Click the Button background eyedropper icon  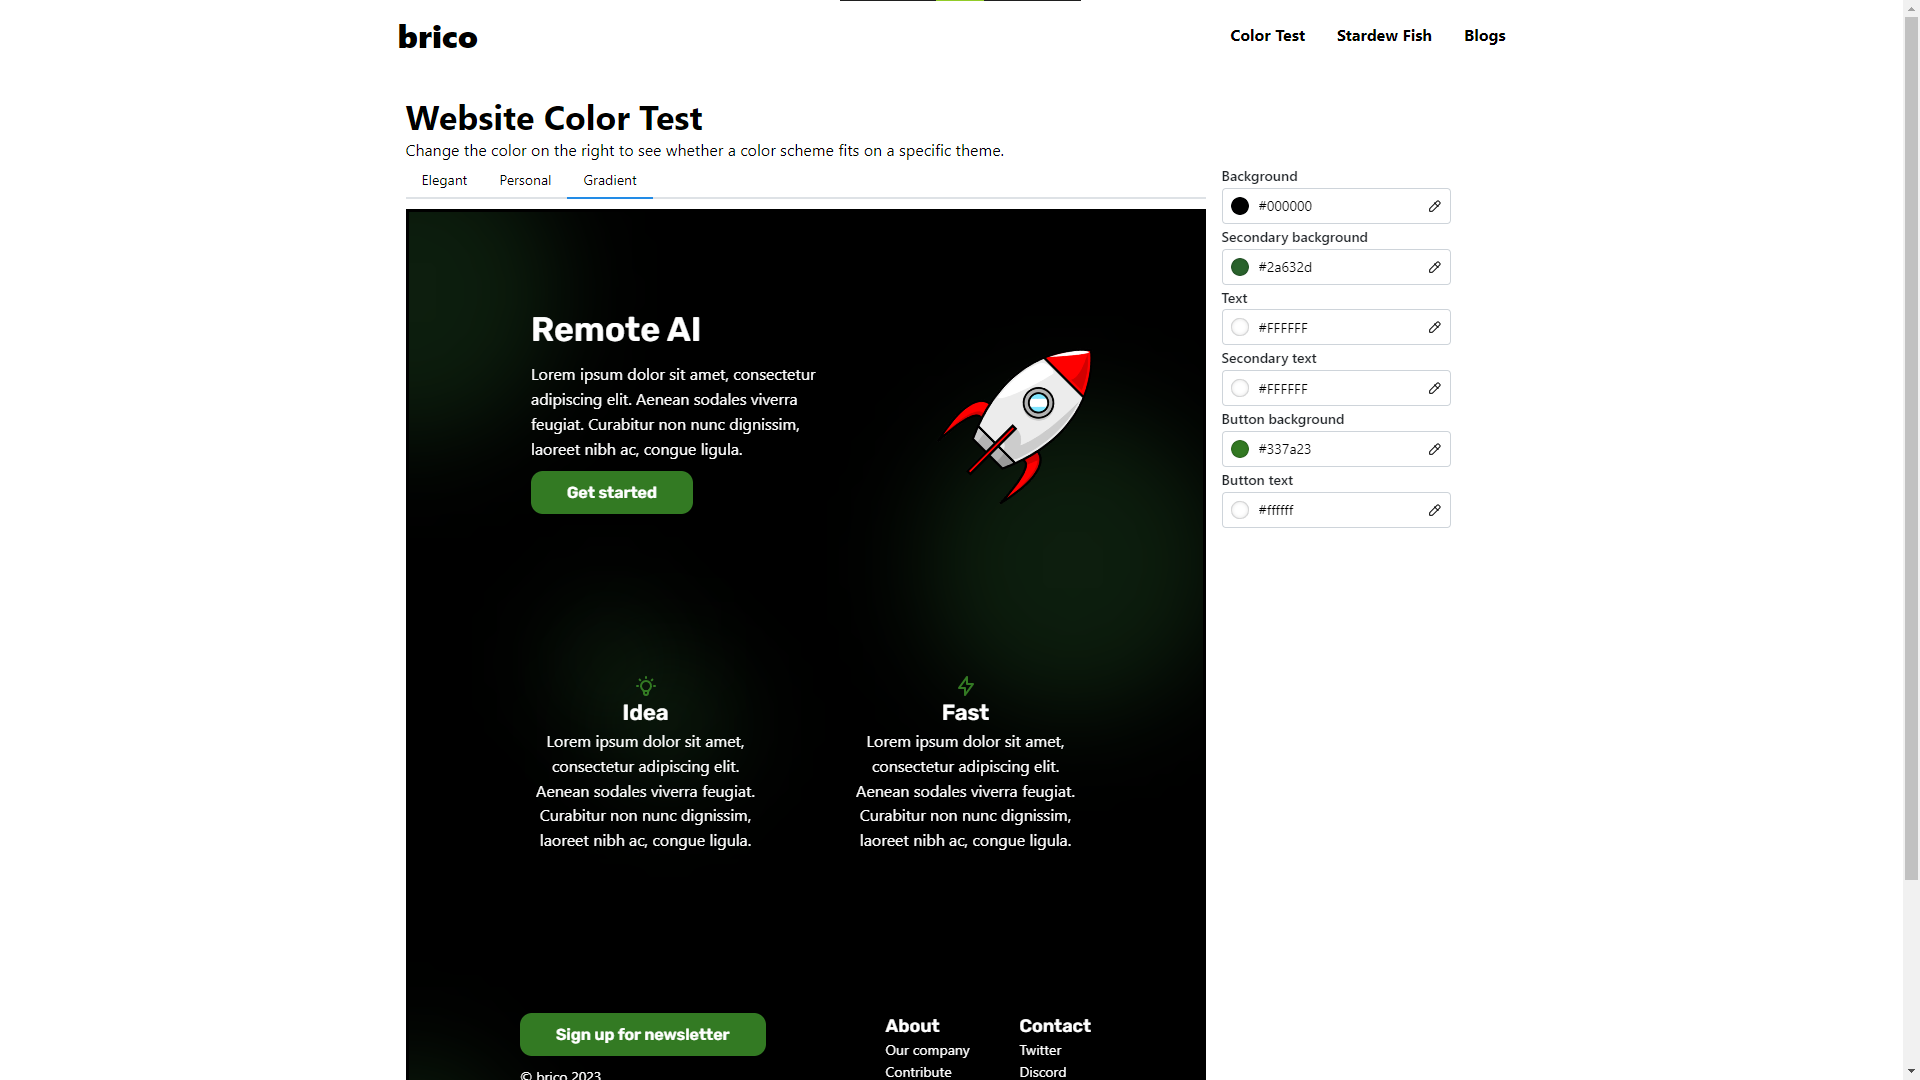(1434, 449)
